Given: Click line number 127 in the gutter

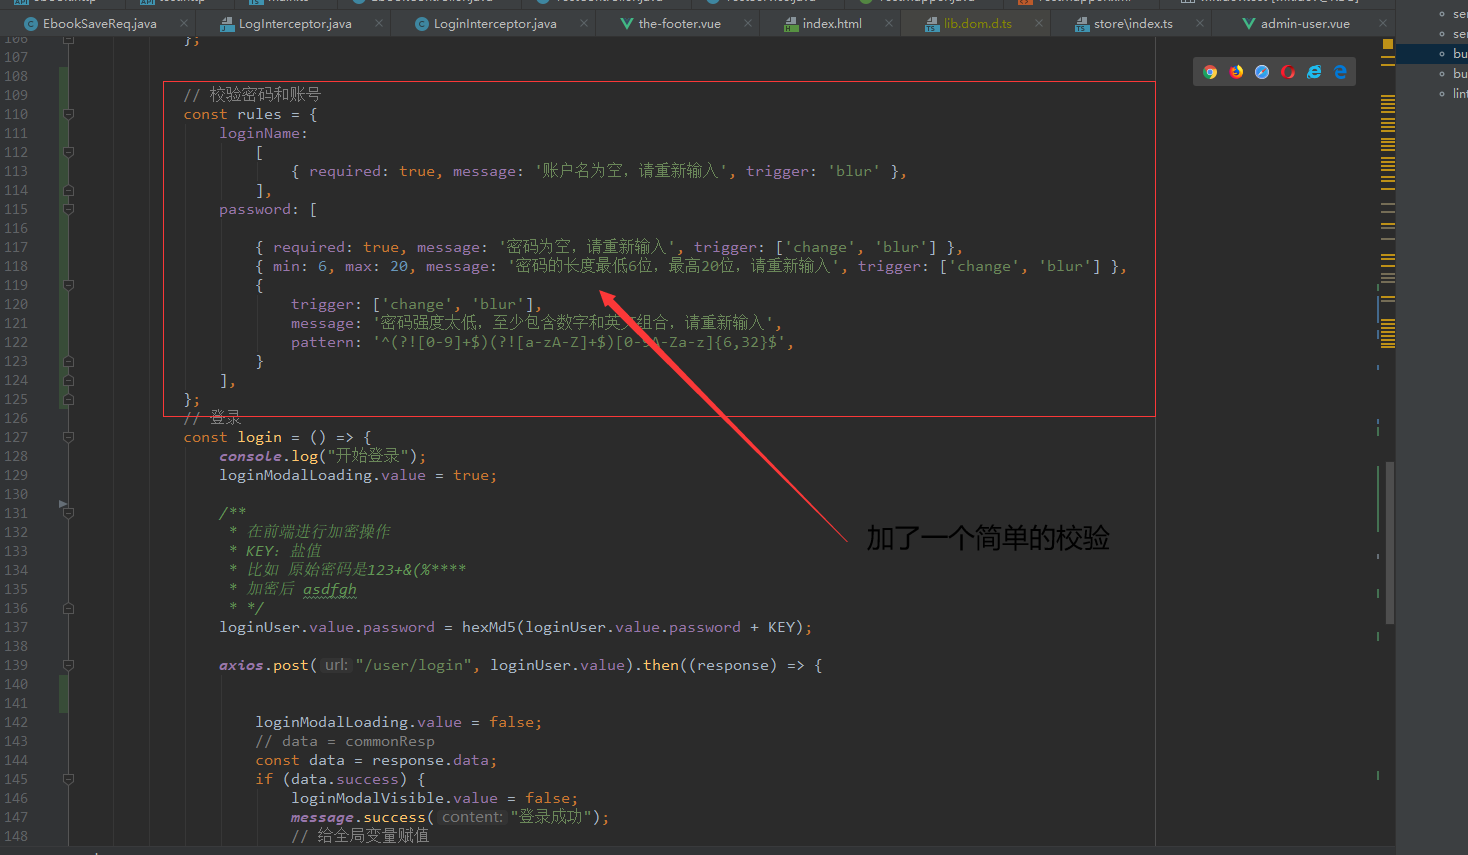Looking at the screenshot, I should point(16,437).
